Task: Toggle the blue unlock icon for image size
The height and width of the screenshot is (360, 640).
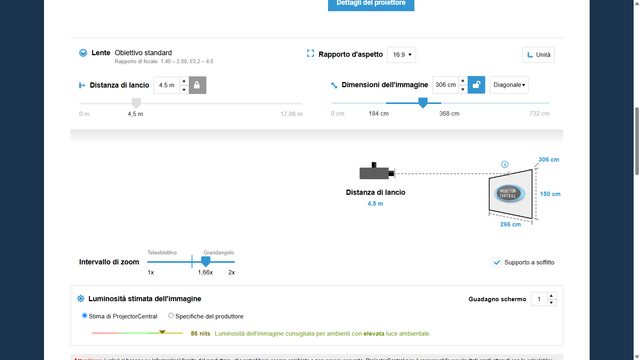Action: (x=476, y=85)
